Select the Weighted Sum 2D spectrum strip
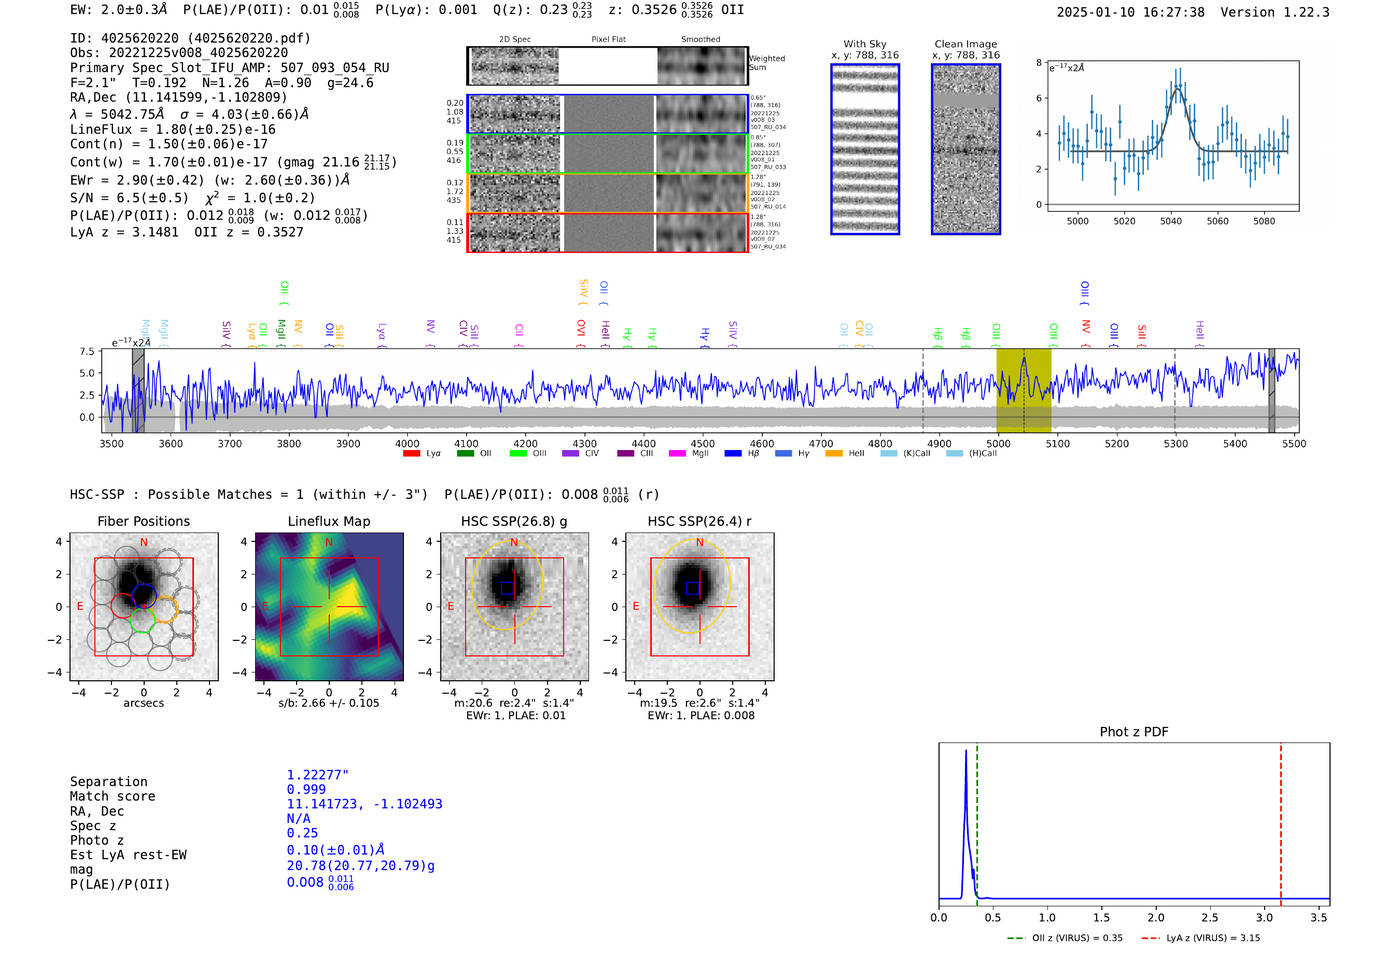The width and height of the screenshot is (1400, 953). coord(607,66)
